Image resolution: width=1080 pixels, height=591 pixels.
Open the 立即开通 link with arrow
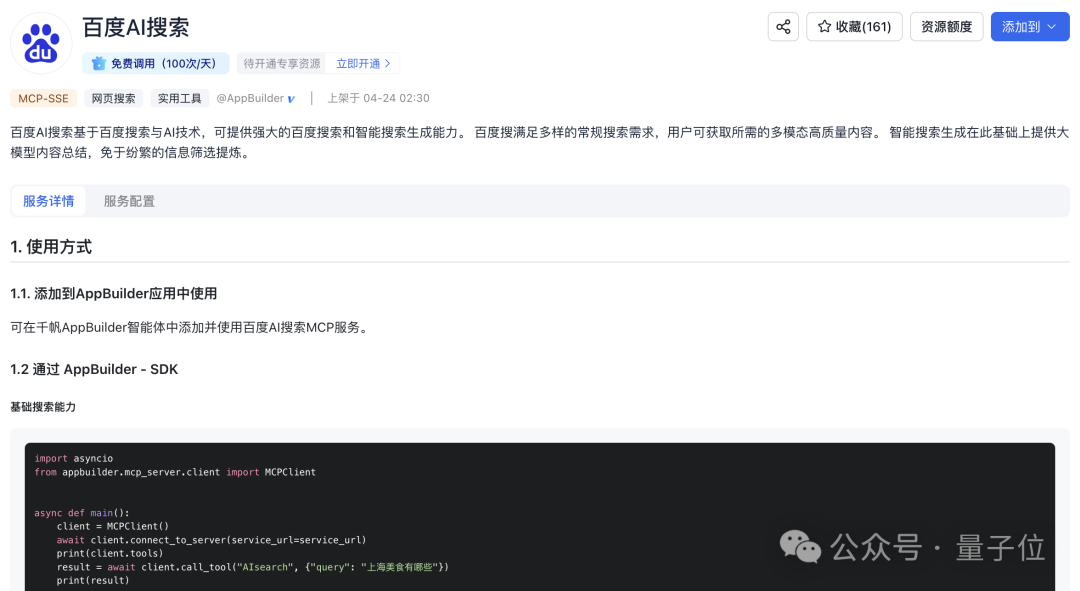(364, 64)
